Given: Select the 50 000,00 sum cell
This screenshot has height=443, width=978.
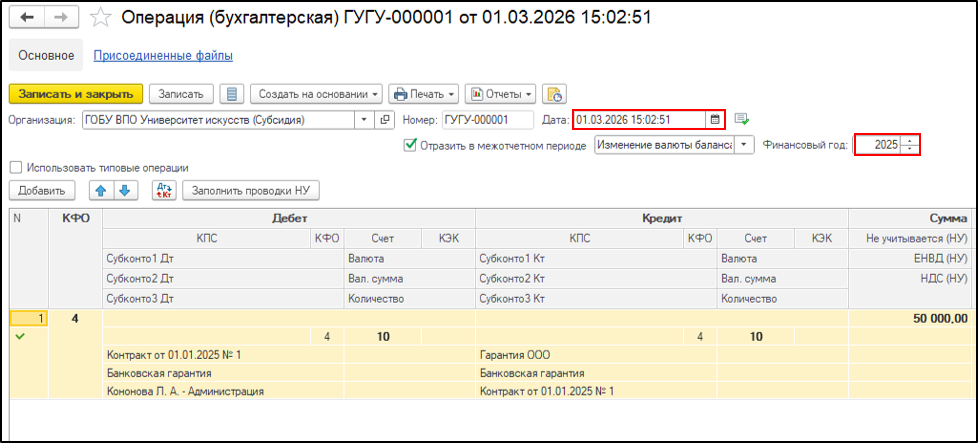Looking at the screenshot, I should 911,319.
